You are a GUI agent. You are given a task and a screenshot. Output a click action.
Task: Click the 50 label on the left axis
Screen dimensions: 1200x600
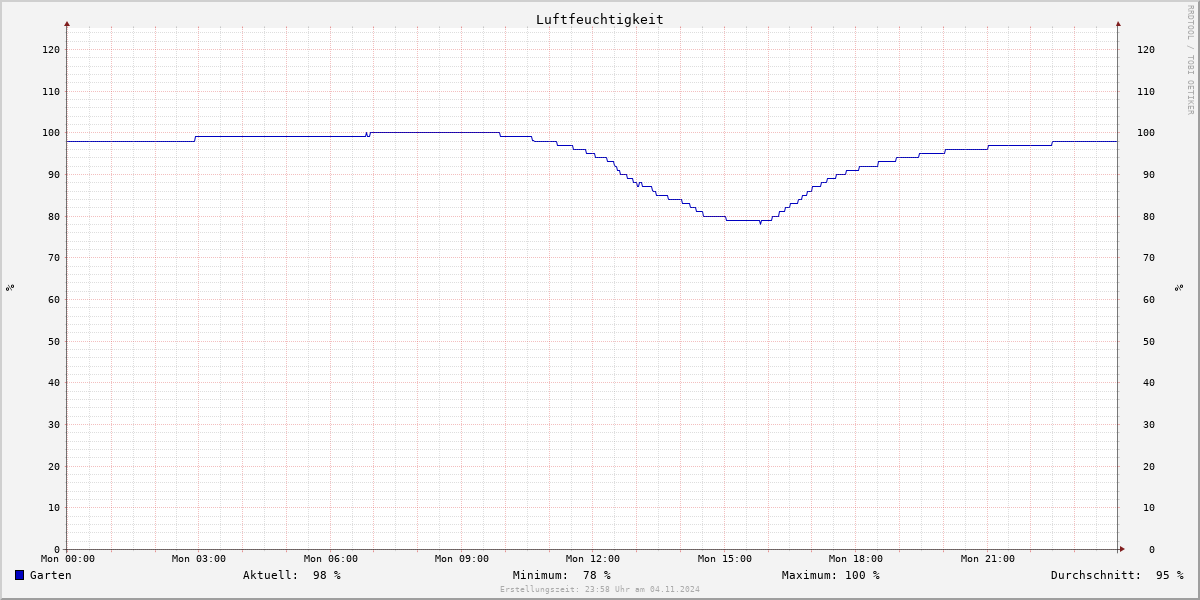tap(54, 341)
